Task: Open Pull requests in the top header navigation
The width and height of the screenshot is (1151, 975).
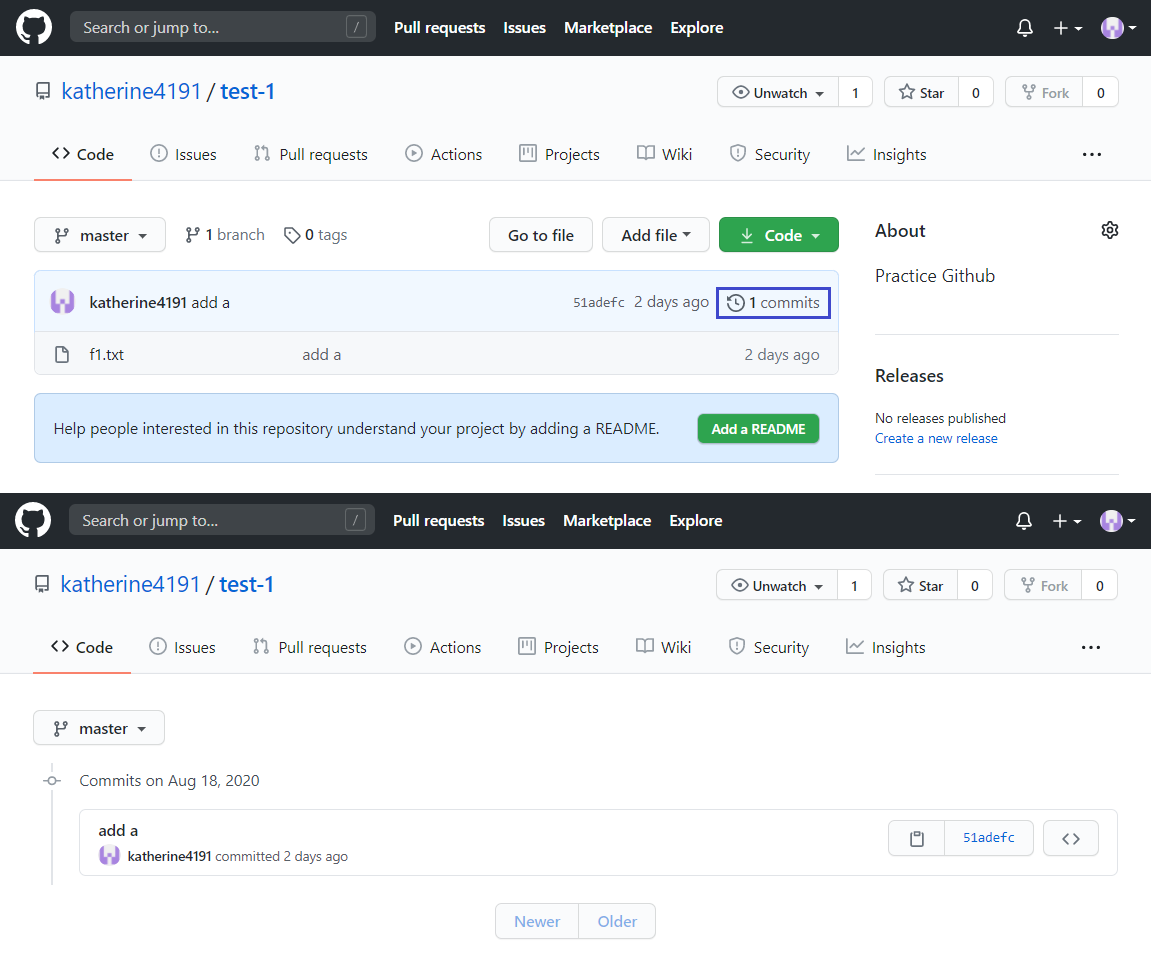Action: pos(440,28)
